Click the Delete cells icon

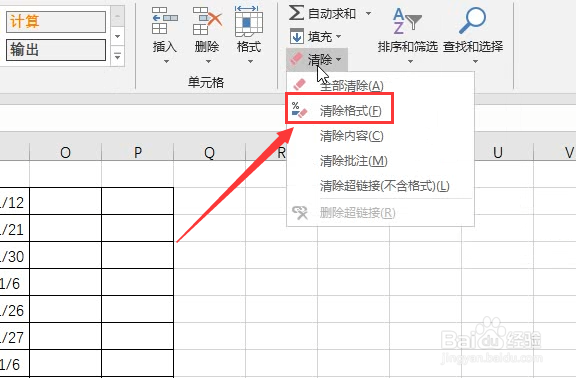click(x=208, y=21)
